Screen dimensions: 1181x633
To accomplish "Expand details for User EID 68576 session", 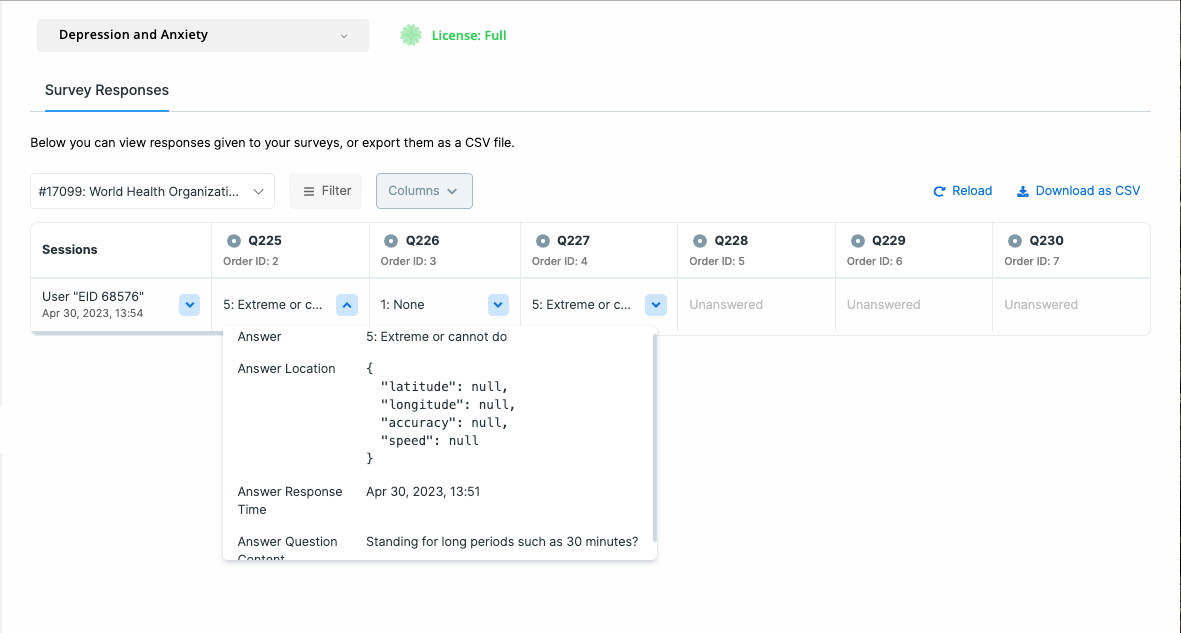I will (x=189, y=304).
